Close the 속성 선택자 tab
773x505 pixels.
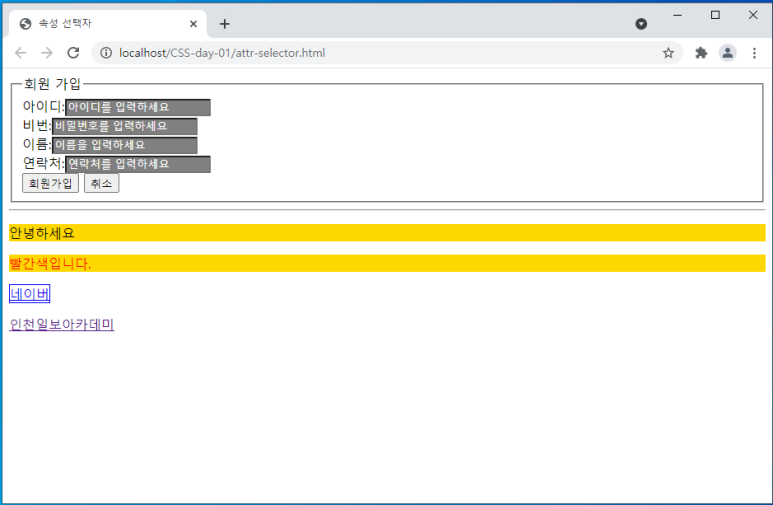[x=193, y=24]
